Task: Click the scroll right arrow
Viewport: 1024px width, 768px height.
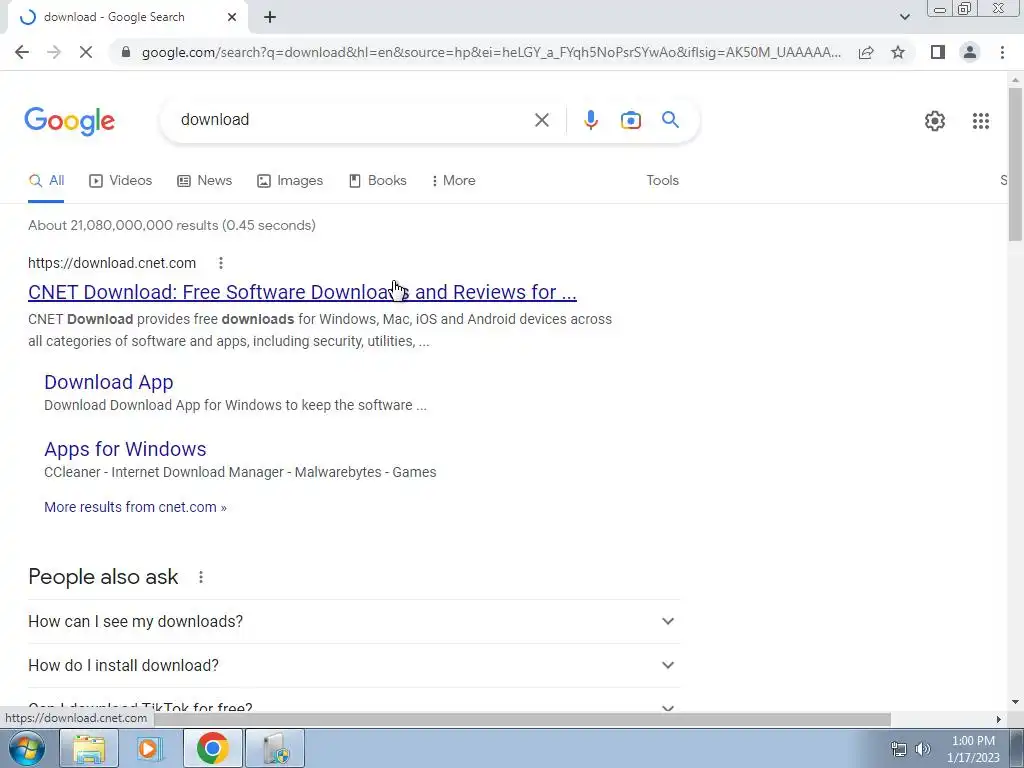Action: 998,719
